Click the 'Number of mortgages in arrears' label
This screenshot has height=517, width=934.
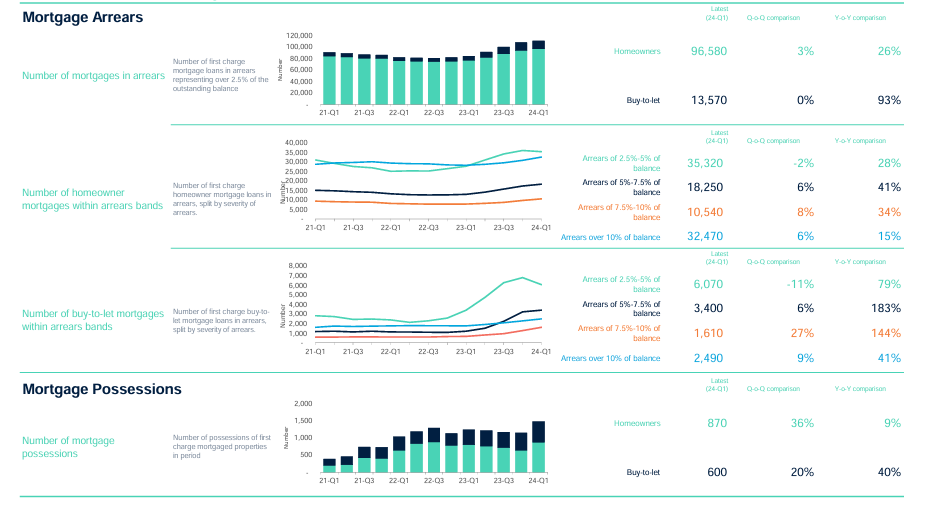[x=94, y=76]
